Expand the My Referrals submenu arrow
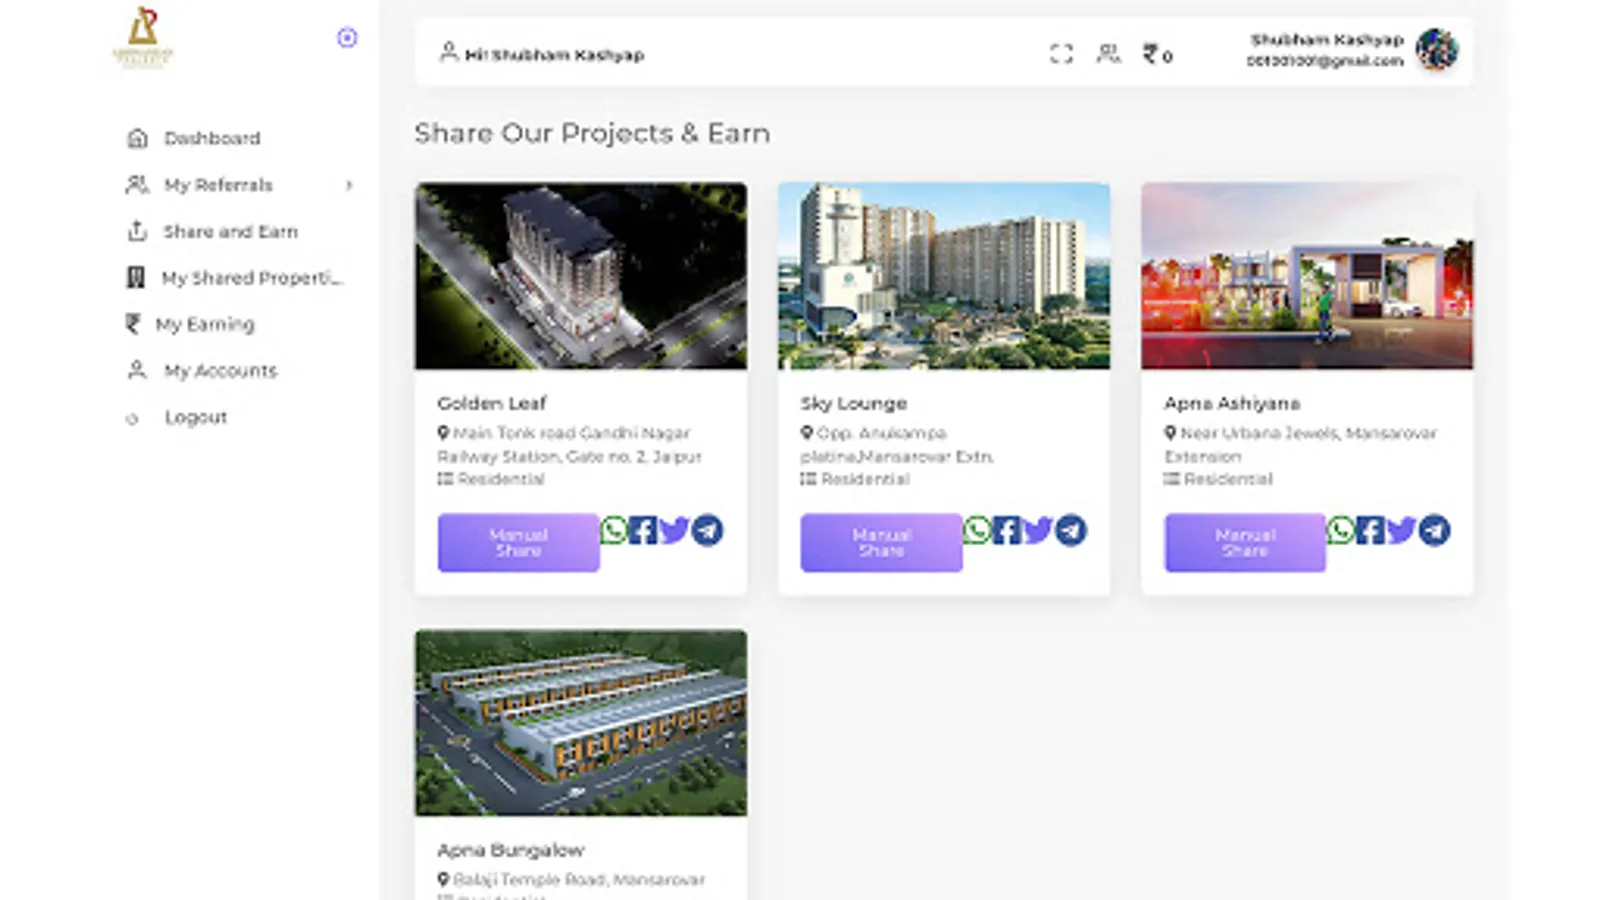The image size is (1600, 900). pyautogui.click(x=349, y=185)
